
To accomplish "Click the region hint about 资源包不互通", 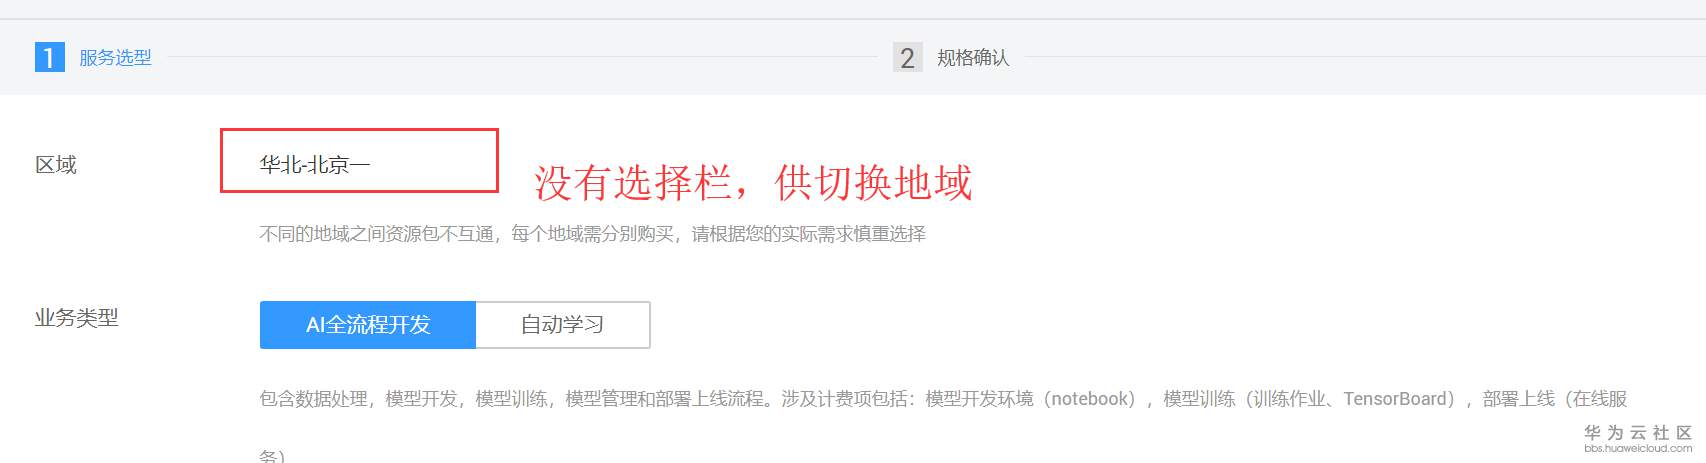I will tap(592, 234).
